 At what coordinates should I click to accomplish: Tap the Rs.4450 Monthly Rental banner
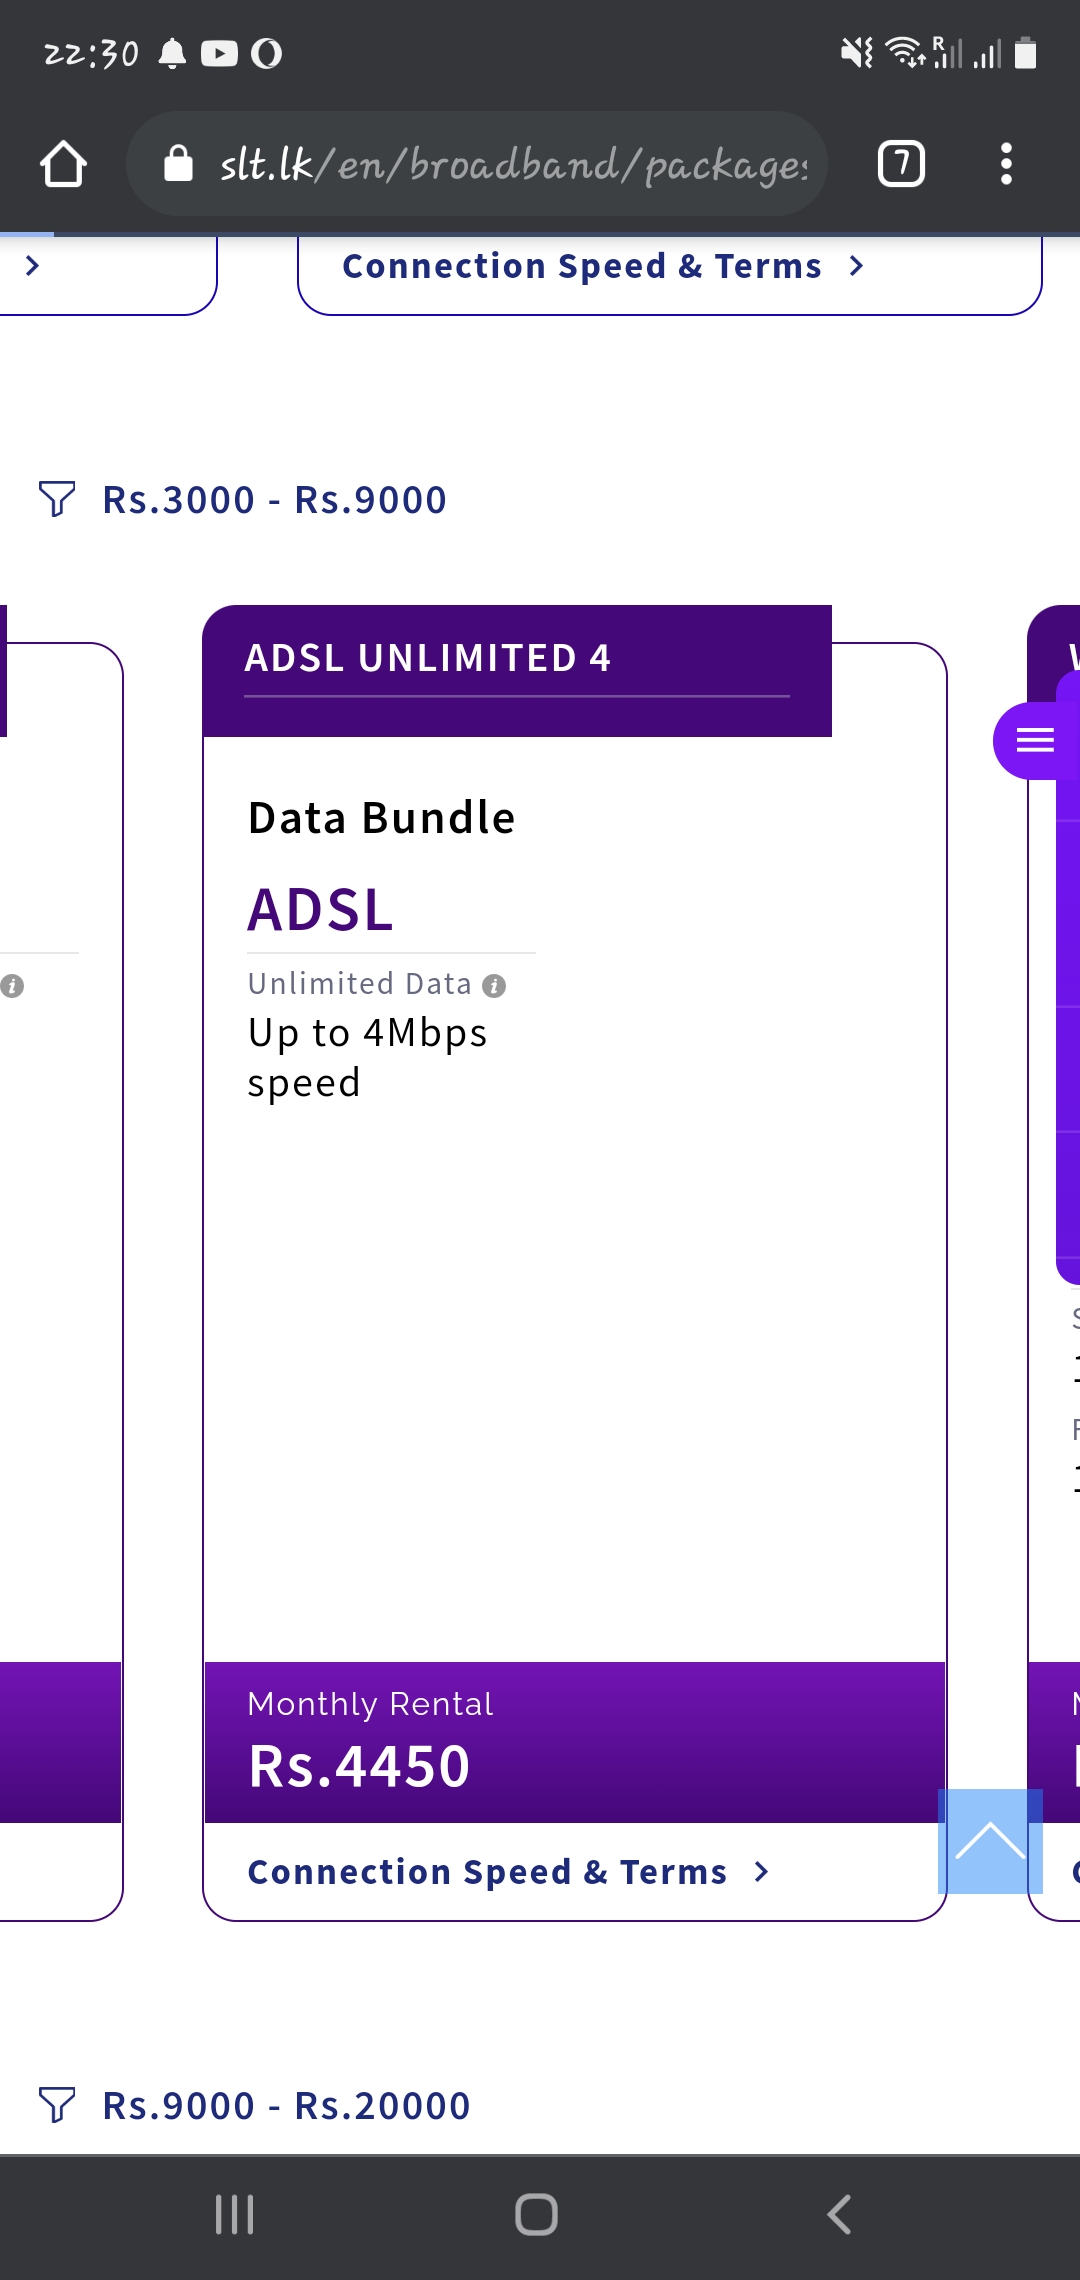coord(575,1742)
